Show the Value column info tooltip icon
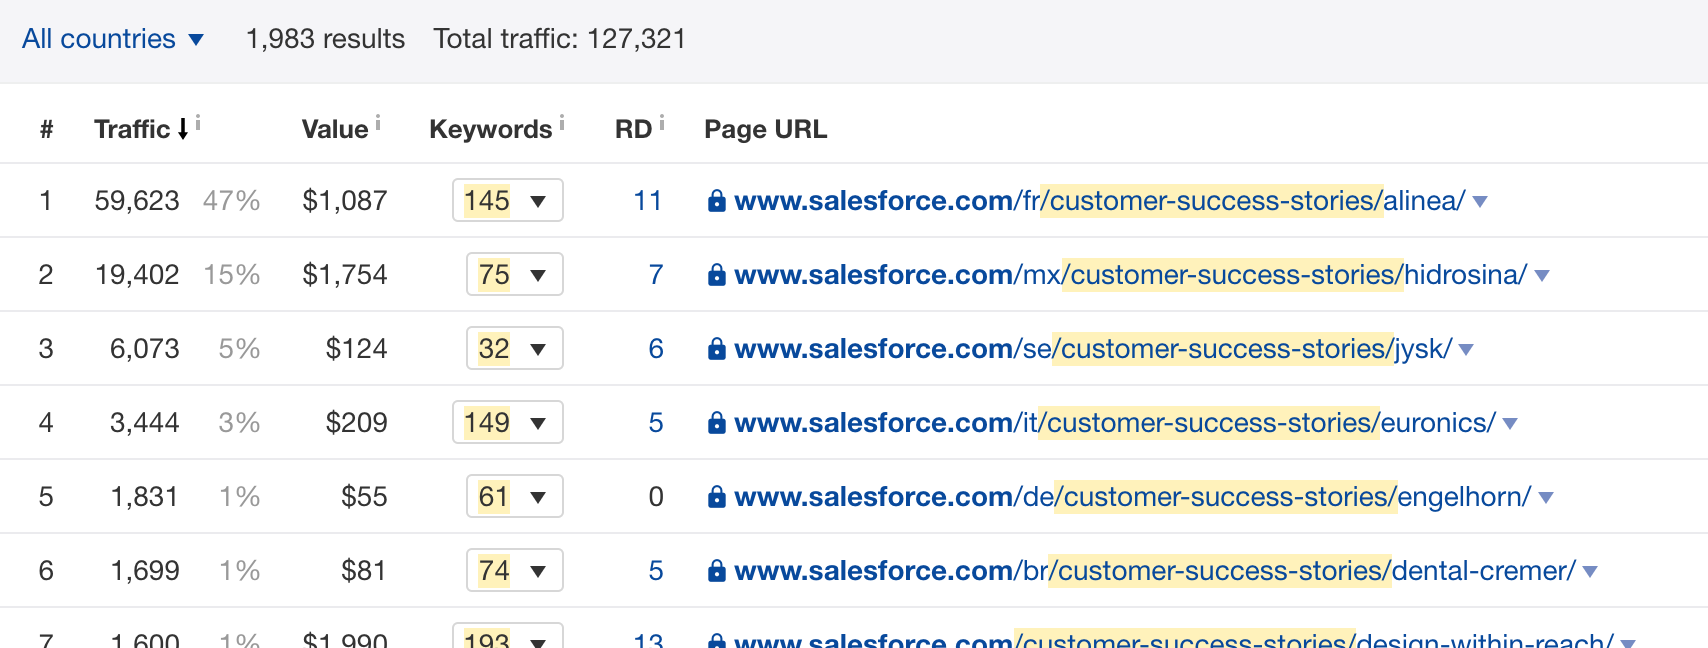The image size is (1708, 648). [378, 122]
